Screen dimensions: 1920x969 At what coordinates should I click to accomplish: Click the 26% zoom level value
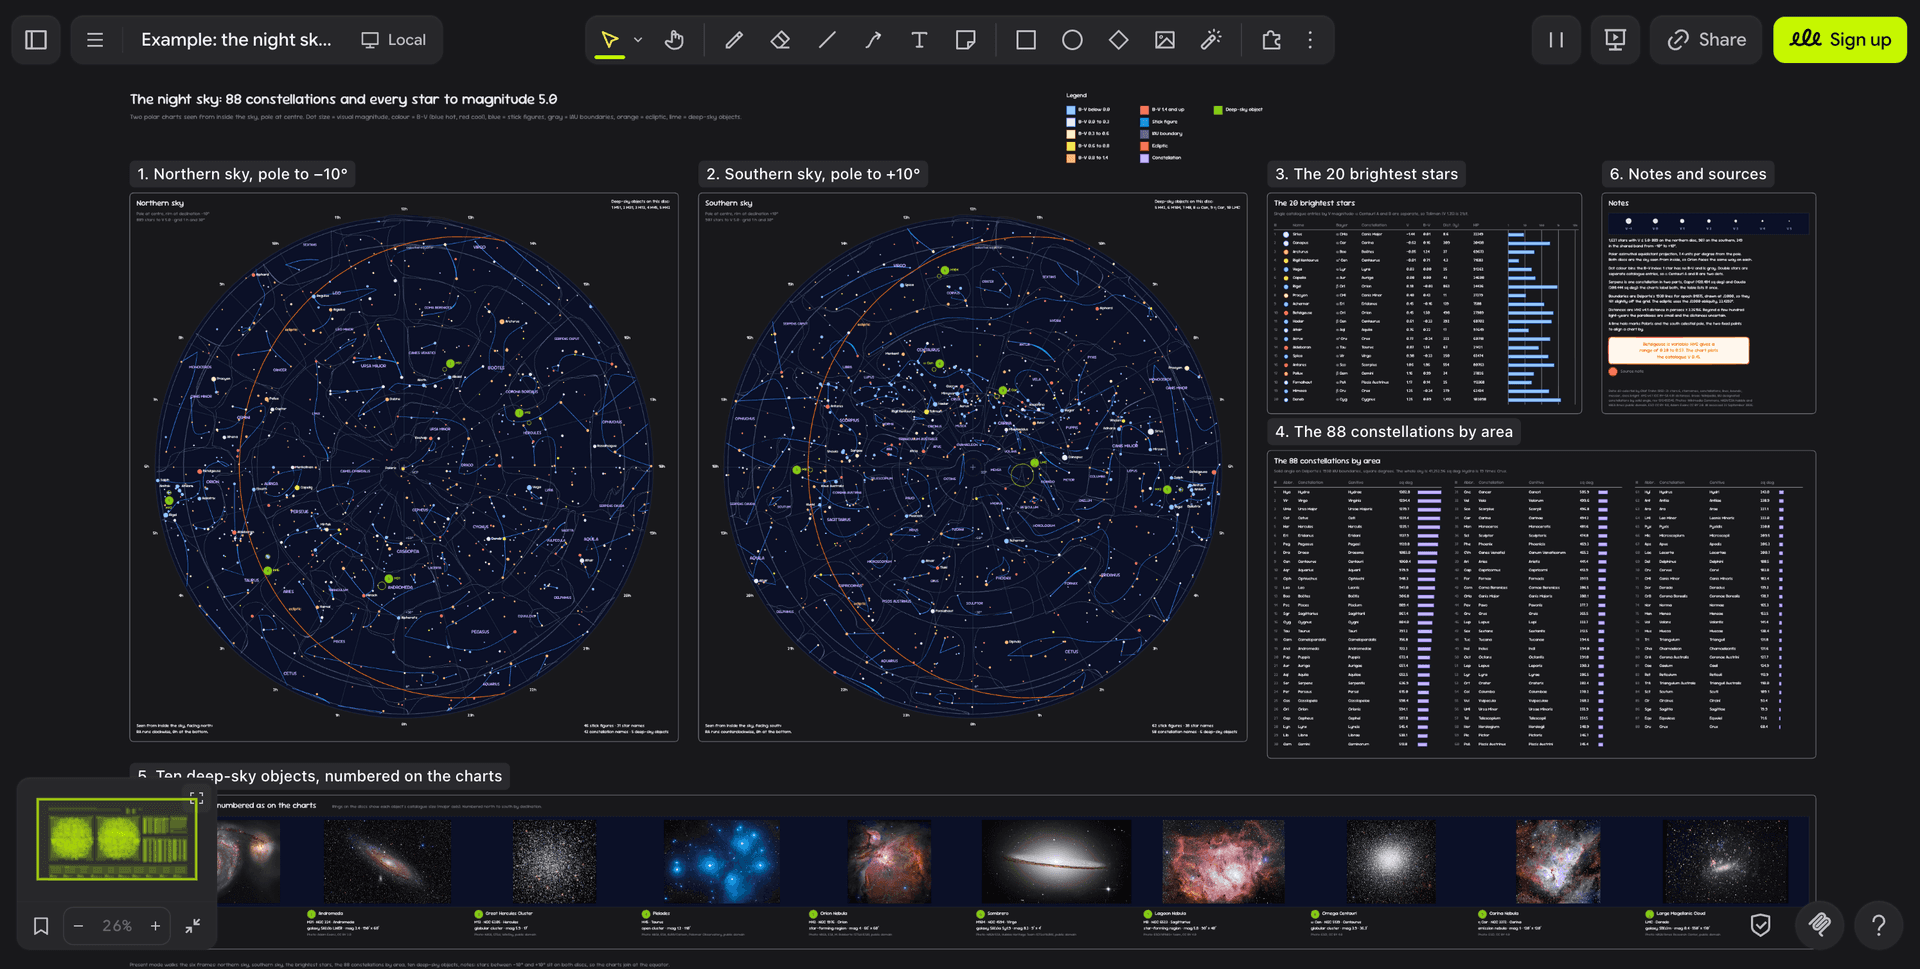pyautogui.click(x=117, y=926)
